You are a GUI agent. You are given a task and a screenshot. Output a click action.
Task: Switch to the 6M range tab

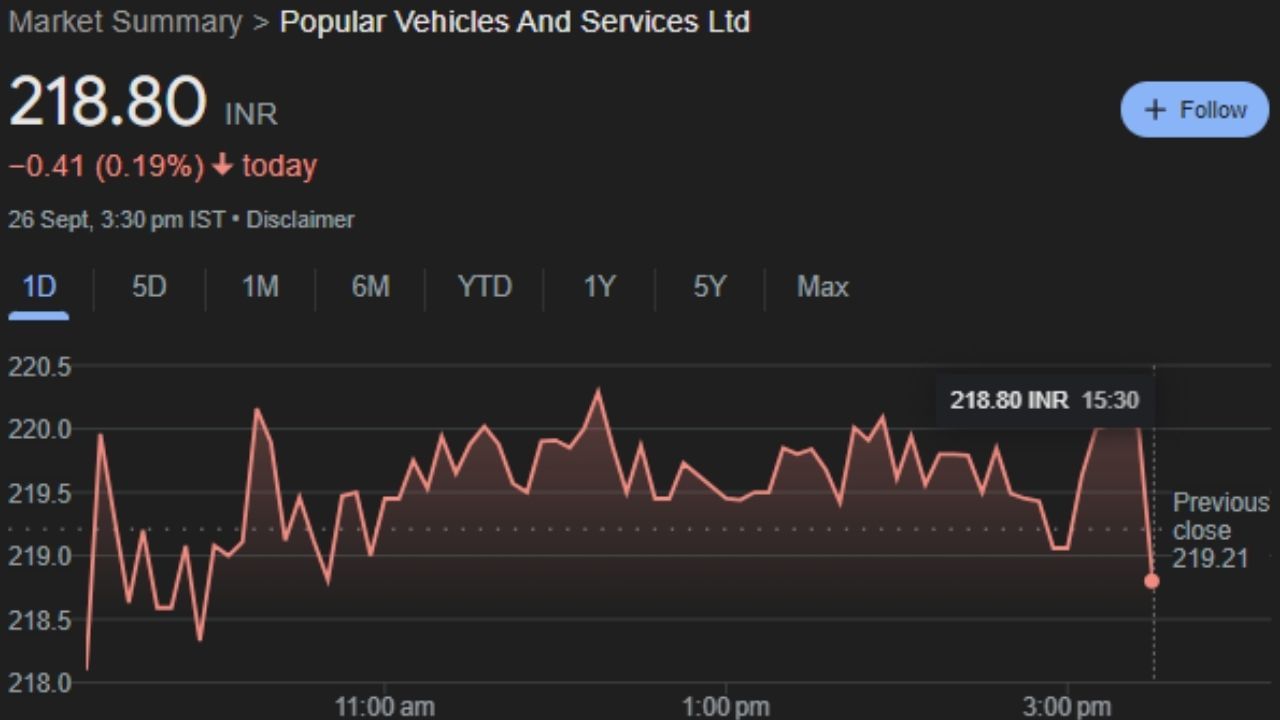(x=370, y=288)
